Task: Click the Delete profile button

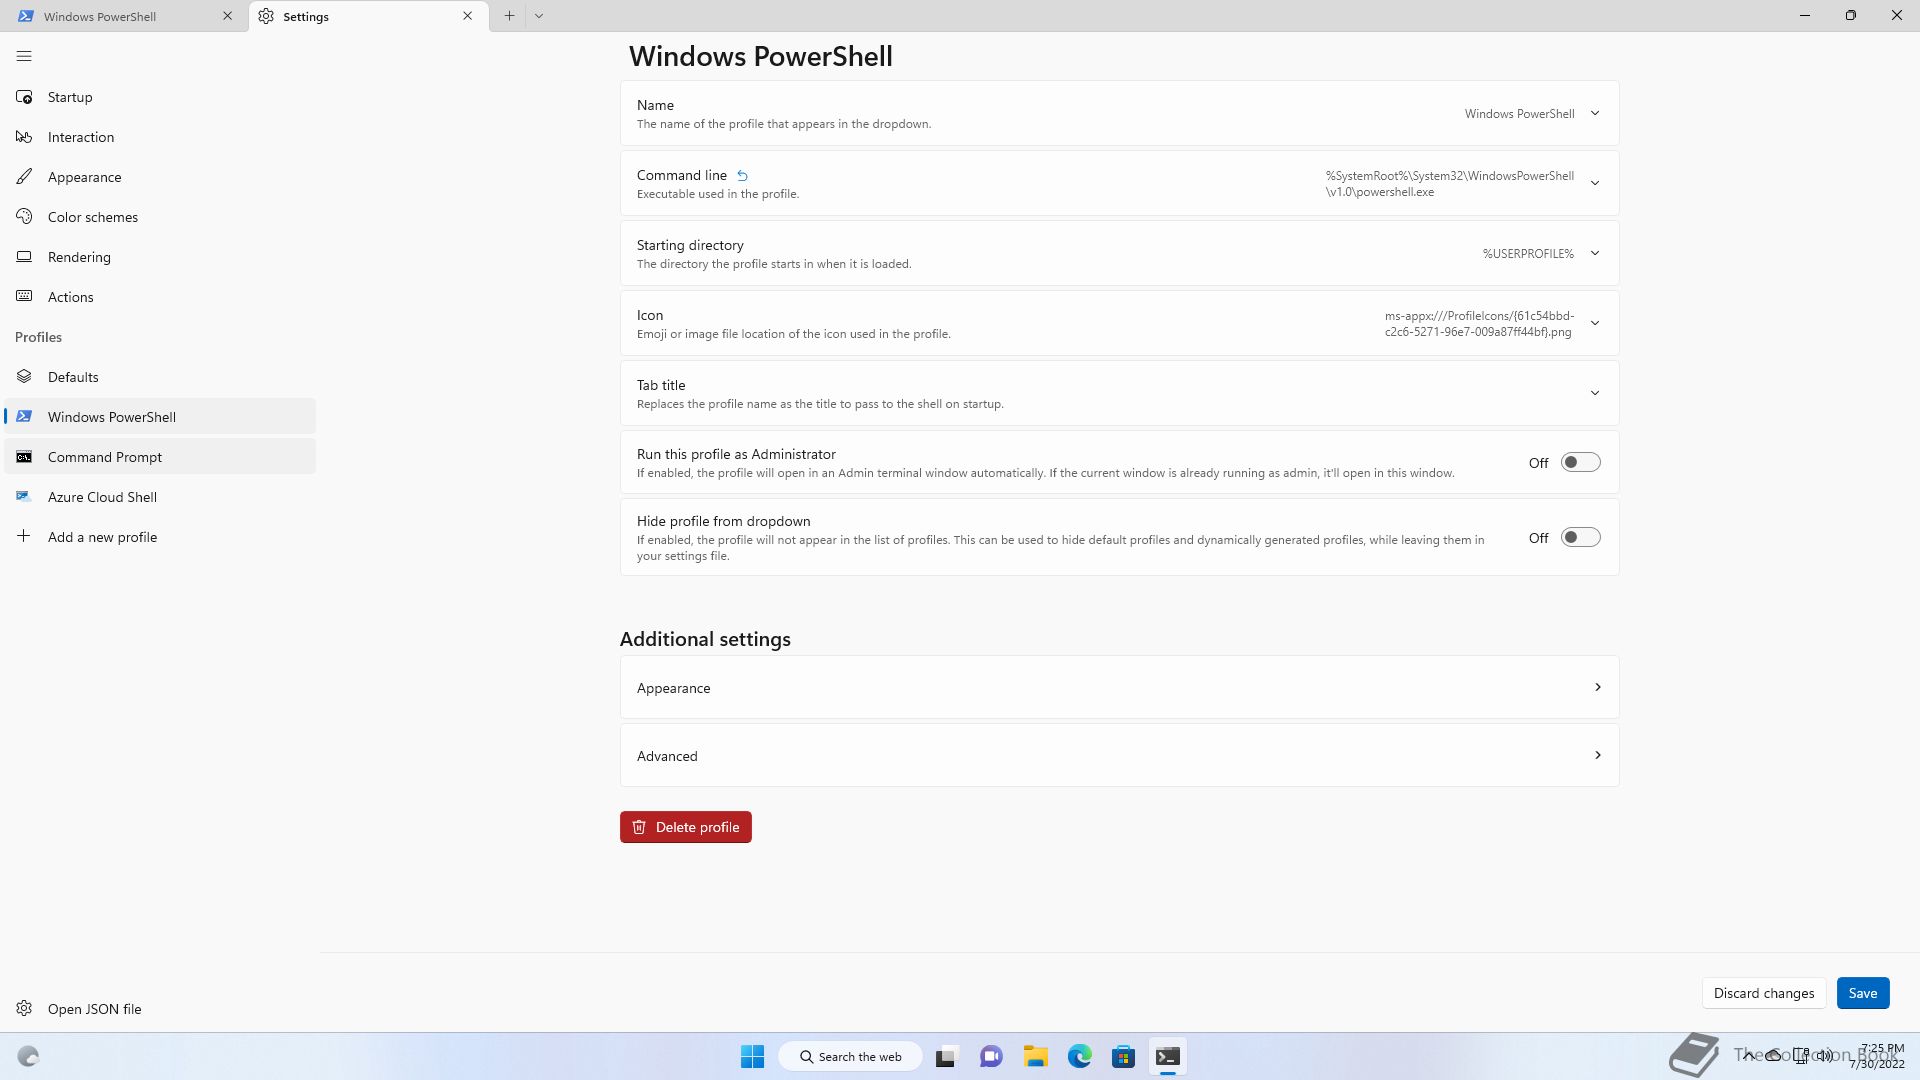Action: tap(686, 827)
